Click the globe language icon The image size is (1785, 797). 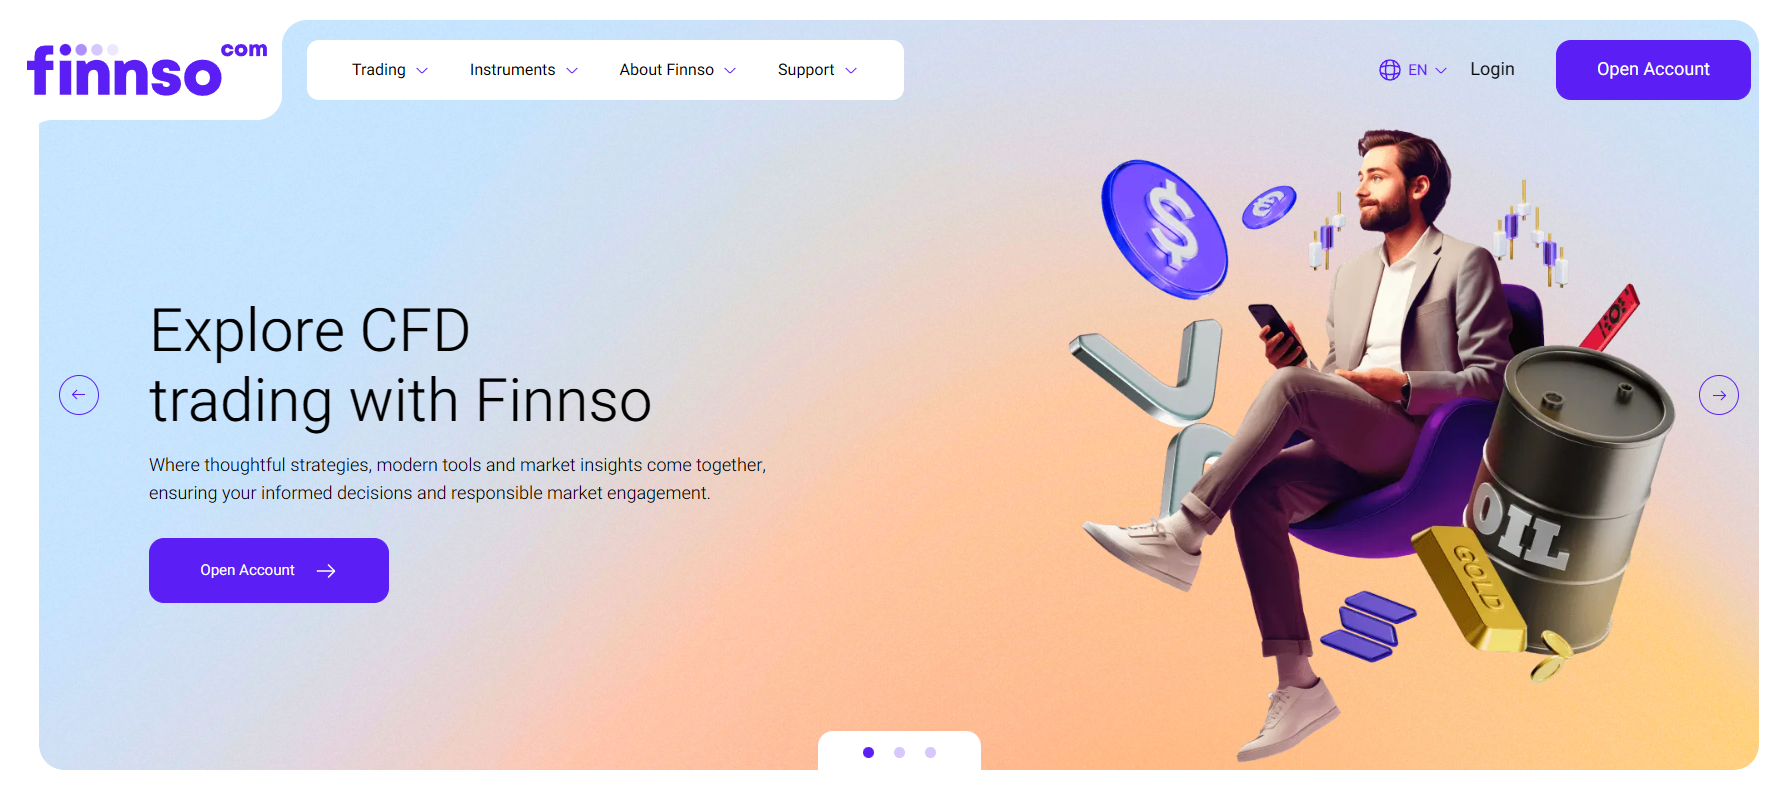1389,70
